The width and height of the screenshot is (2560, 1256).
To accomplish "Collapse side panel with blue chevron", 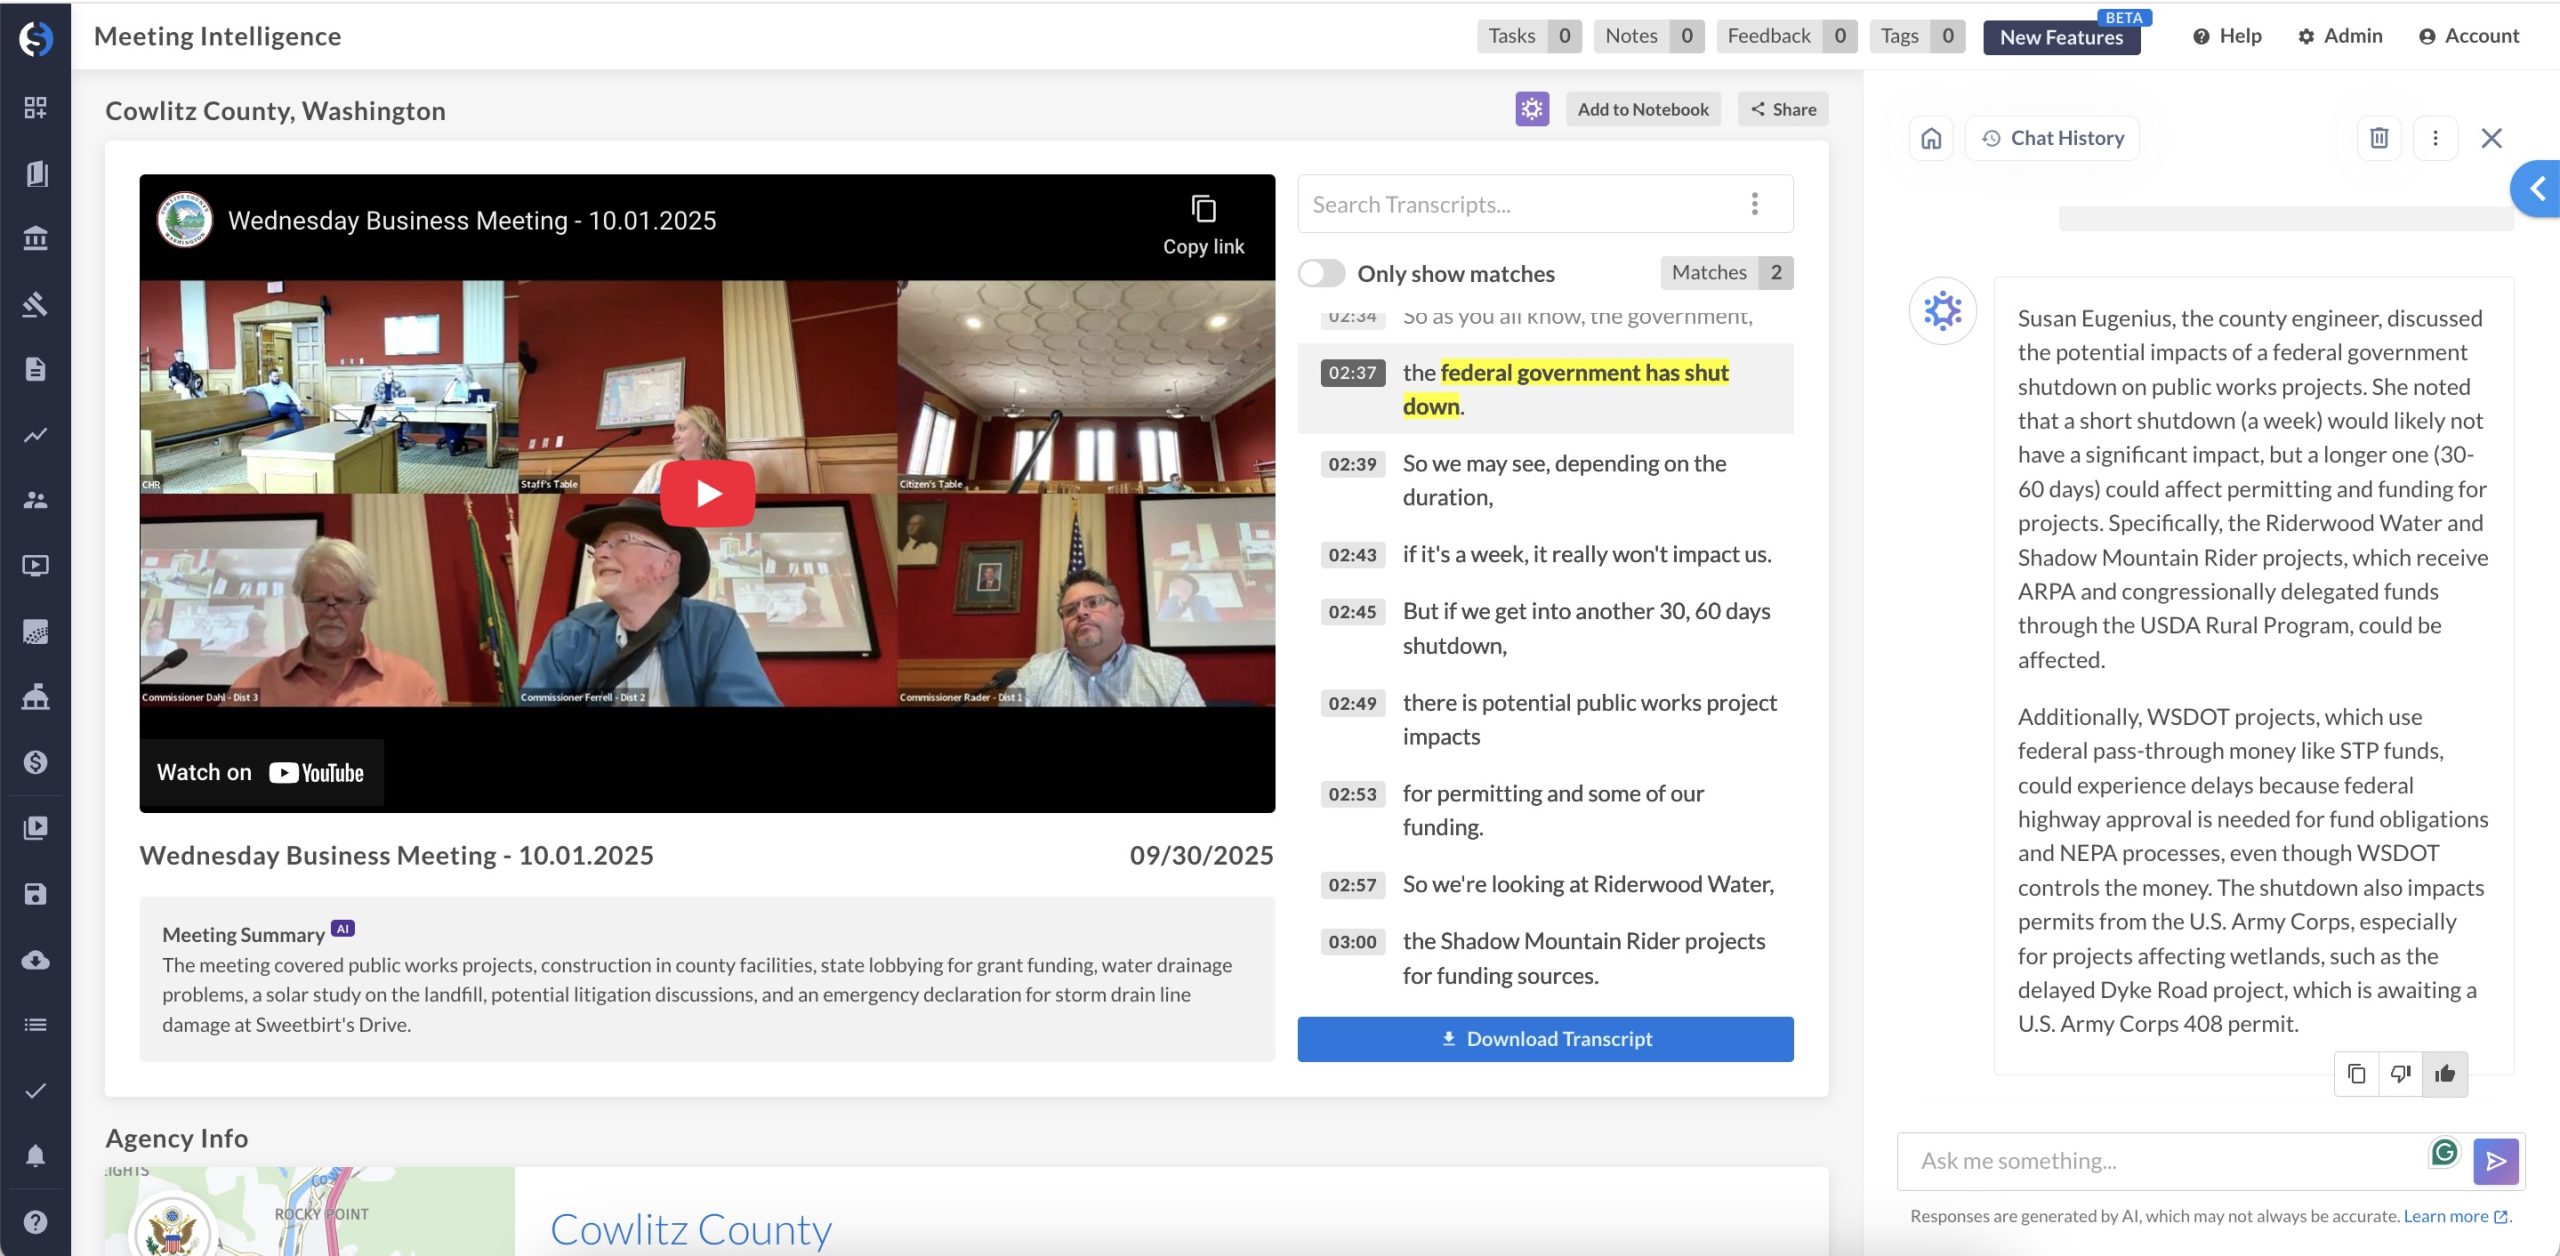I will pos(2537,188).
